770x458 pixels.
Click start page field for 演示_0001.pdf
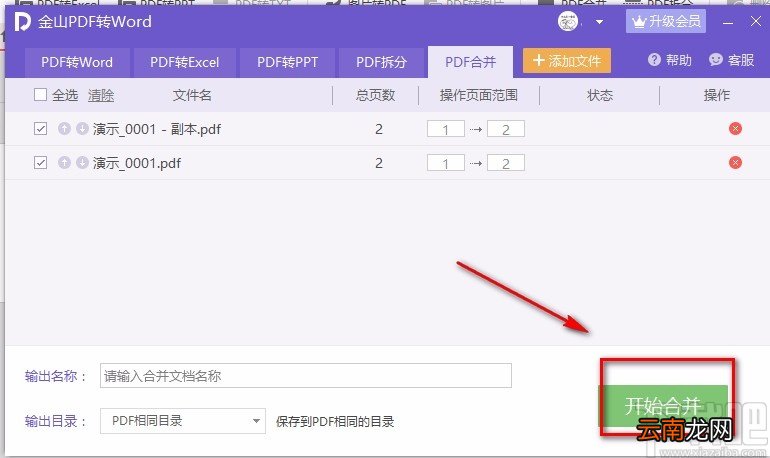click(x=446, y=163)
